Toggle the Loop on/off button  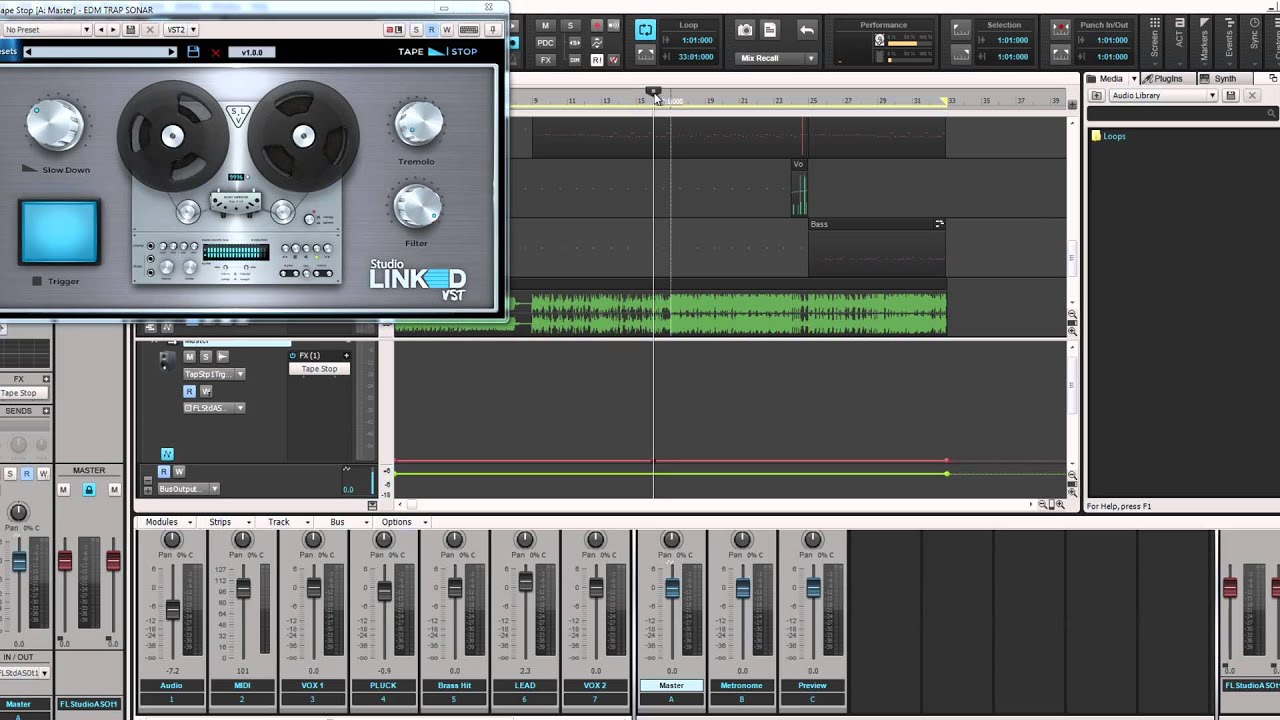(x=646, y=30)
